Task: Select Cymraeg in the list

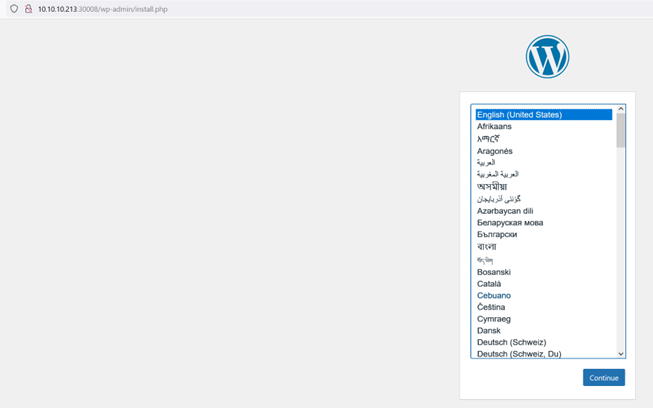Action: click(x=544, y=318)
